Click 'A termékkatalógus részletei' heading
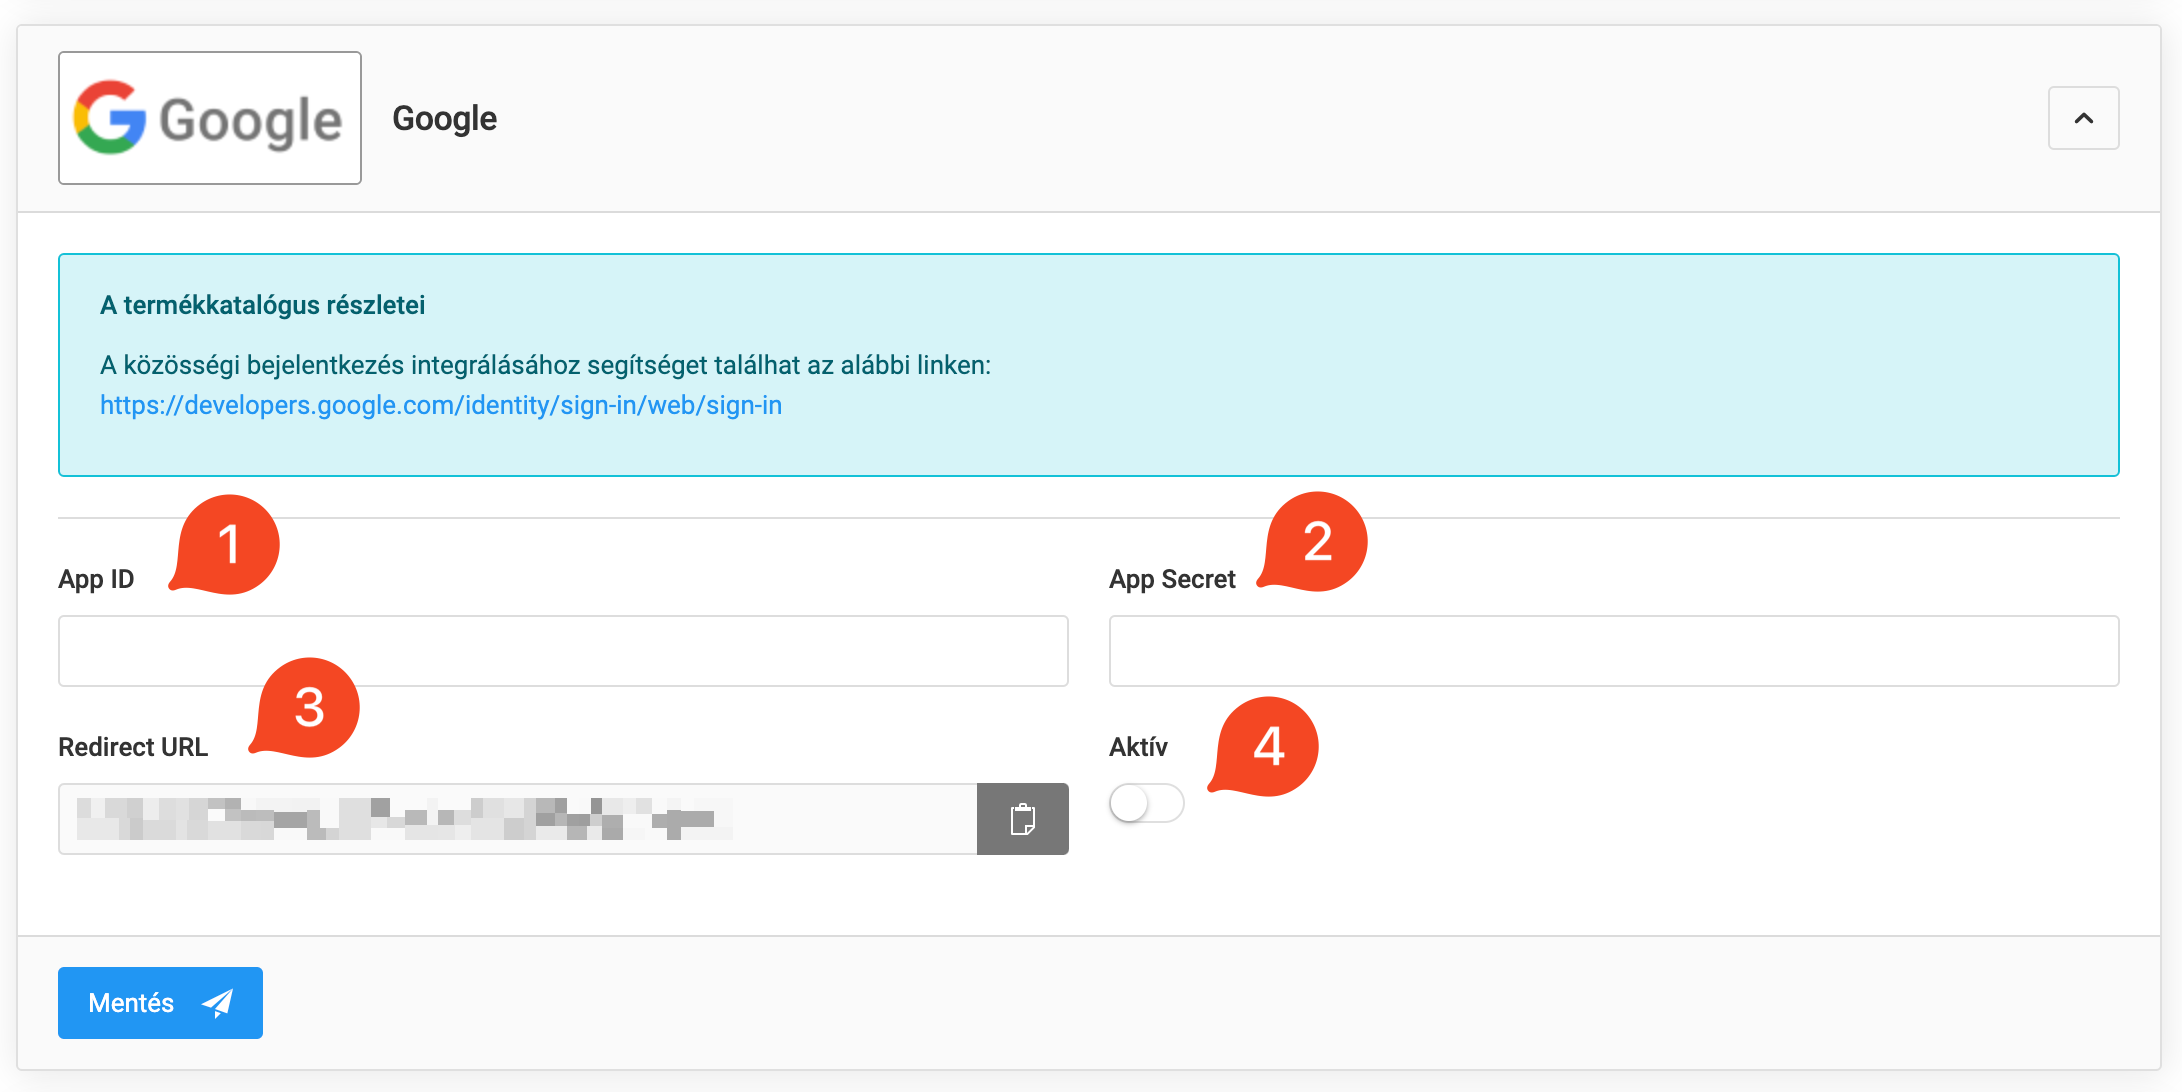Viewport: 2182px width, 1092px height. 262,305
